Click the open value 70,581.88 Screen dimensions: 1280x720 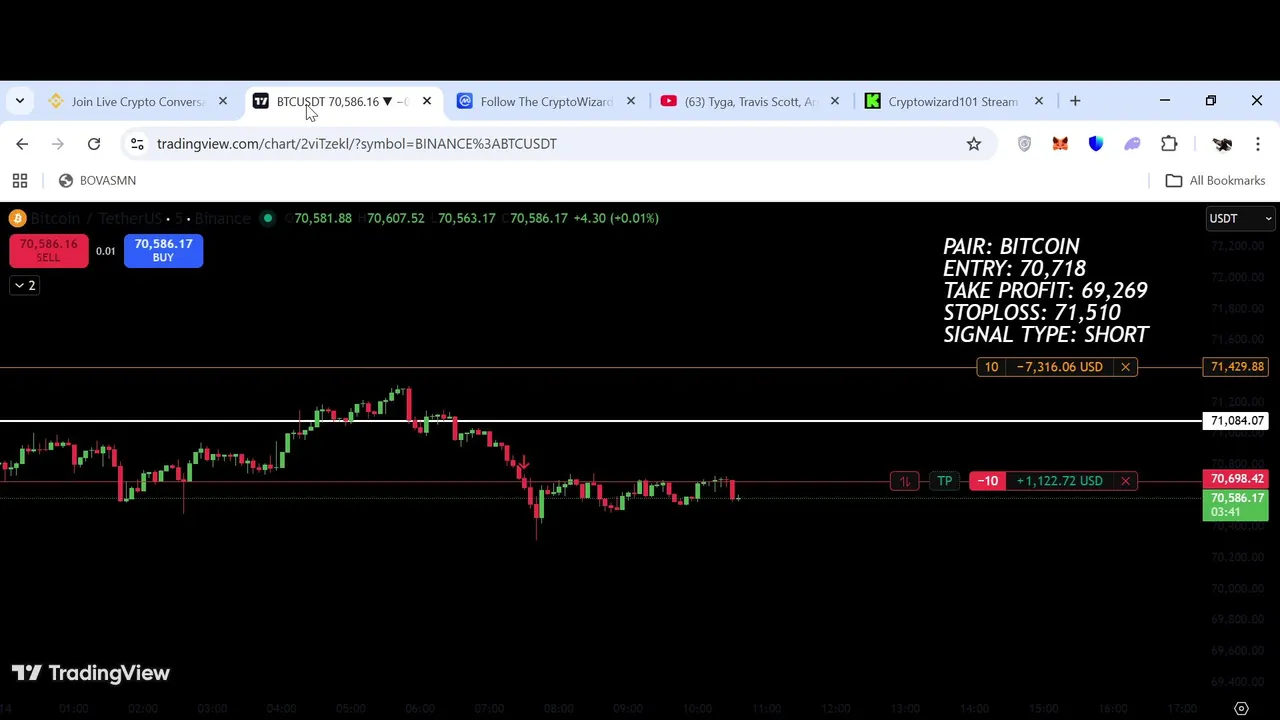point(322,218)
